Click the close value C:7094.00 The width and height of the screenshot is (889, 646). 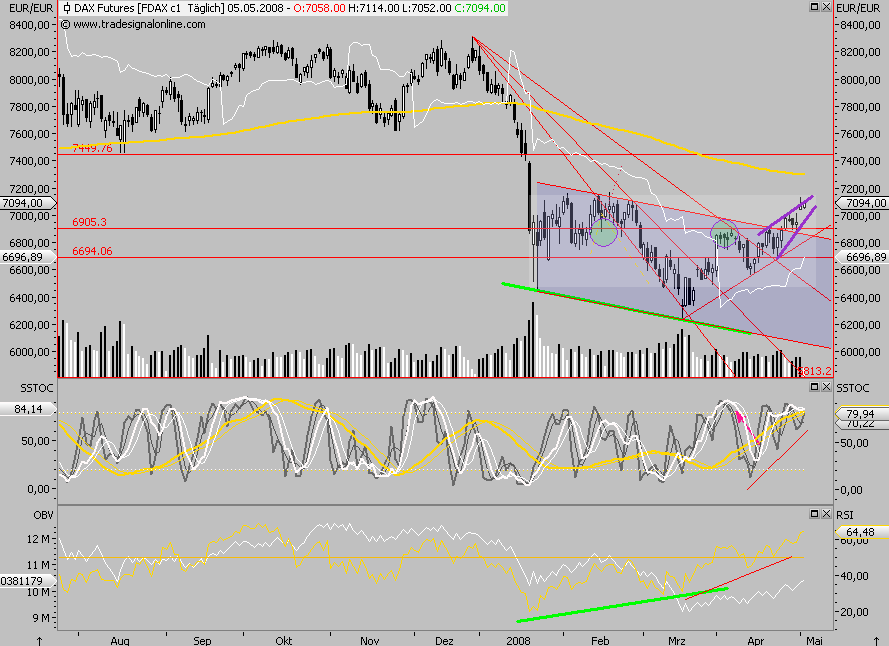click(x=479, y=8)
